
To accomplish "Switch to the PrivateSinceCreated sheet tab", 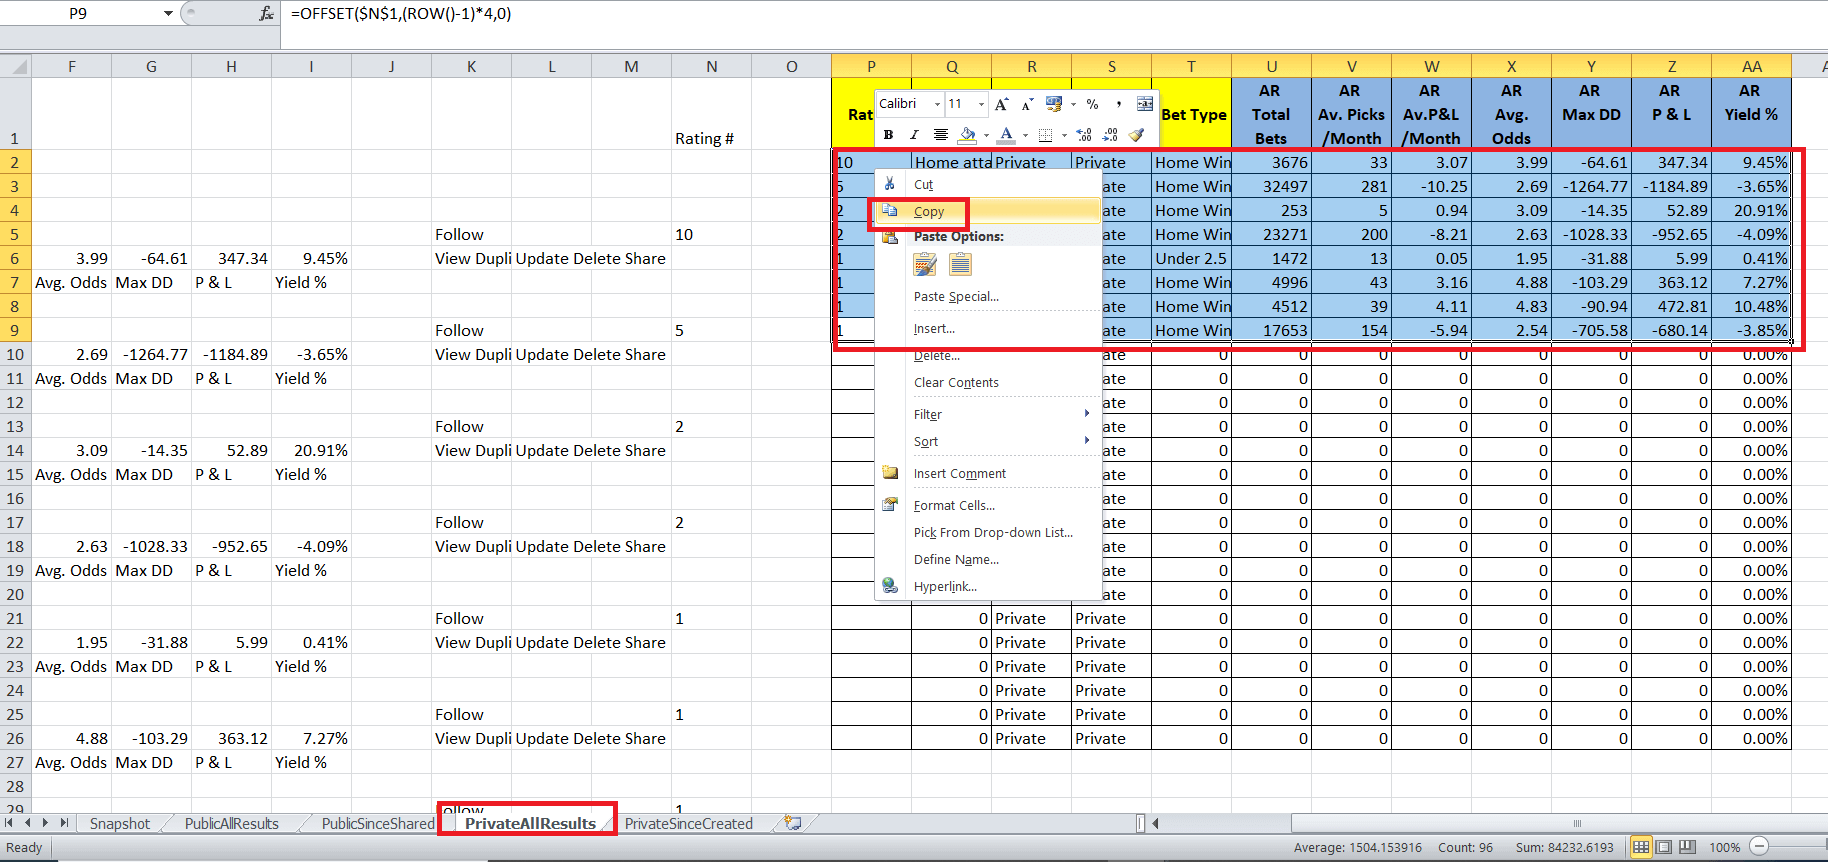I will tap(689, 824).
